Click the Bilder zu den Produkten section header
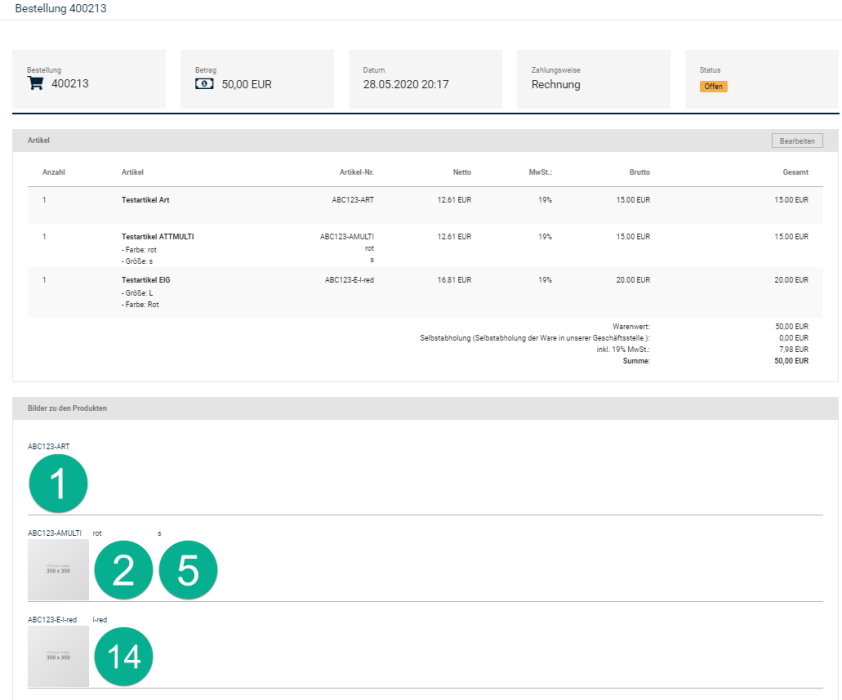 click(x=68, y=409)
